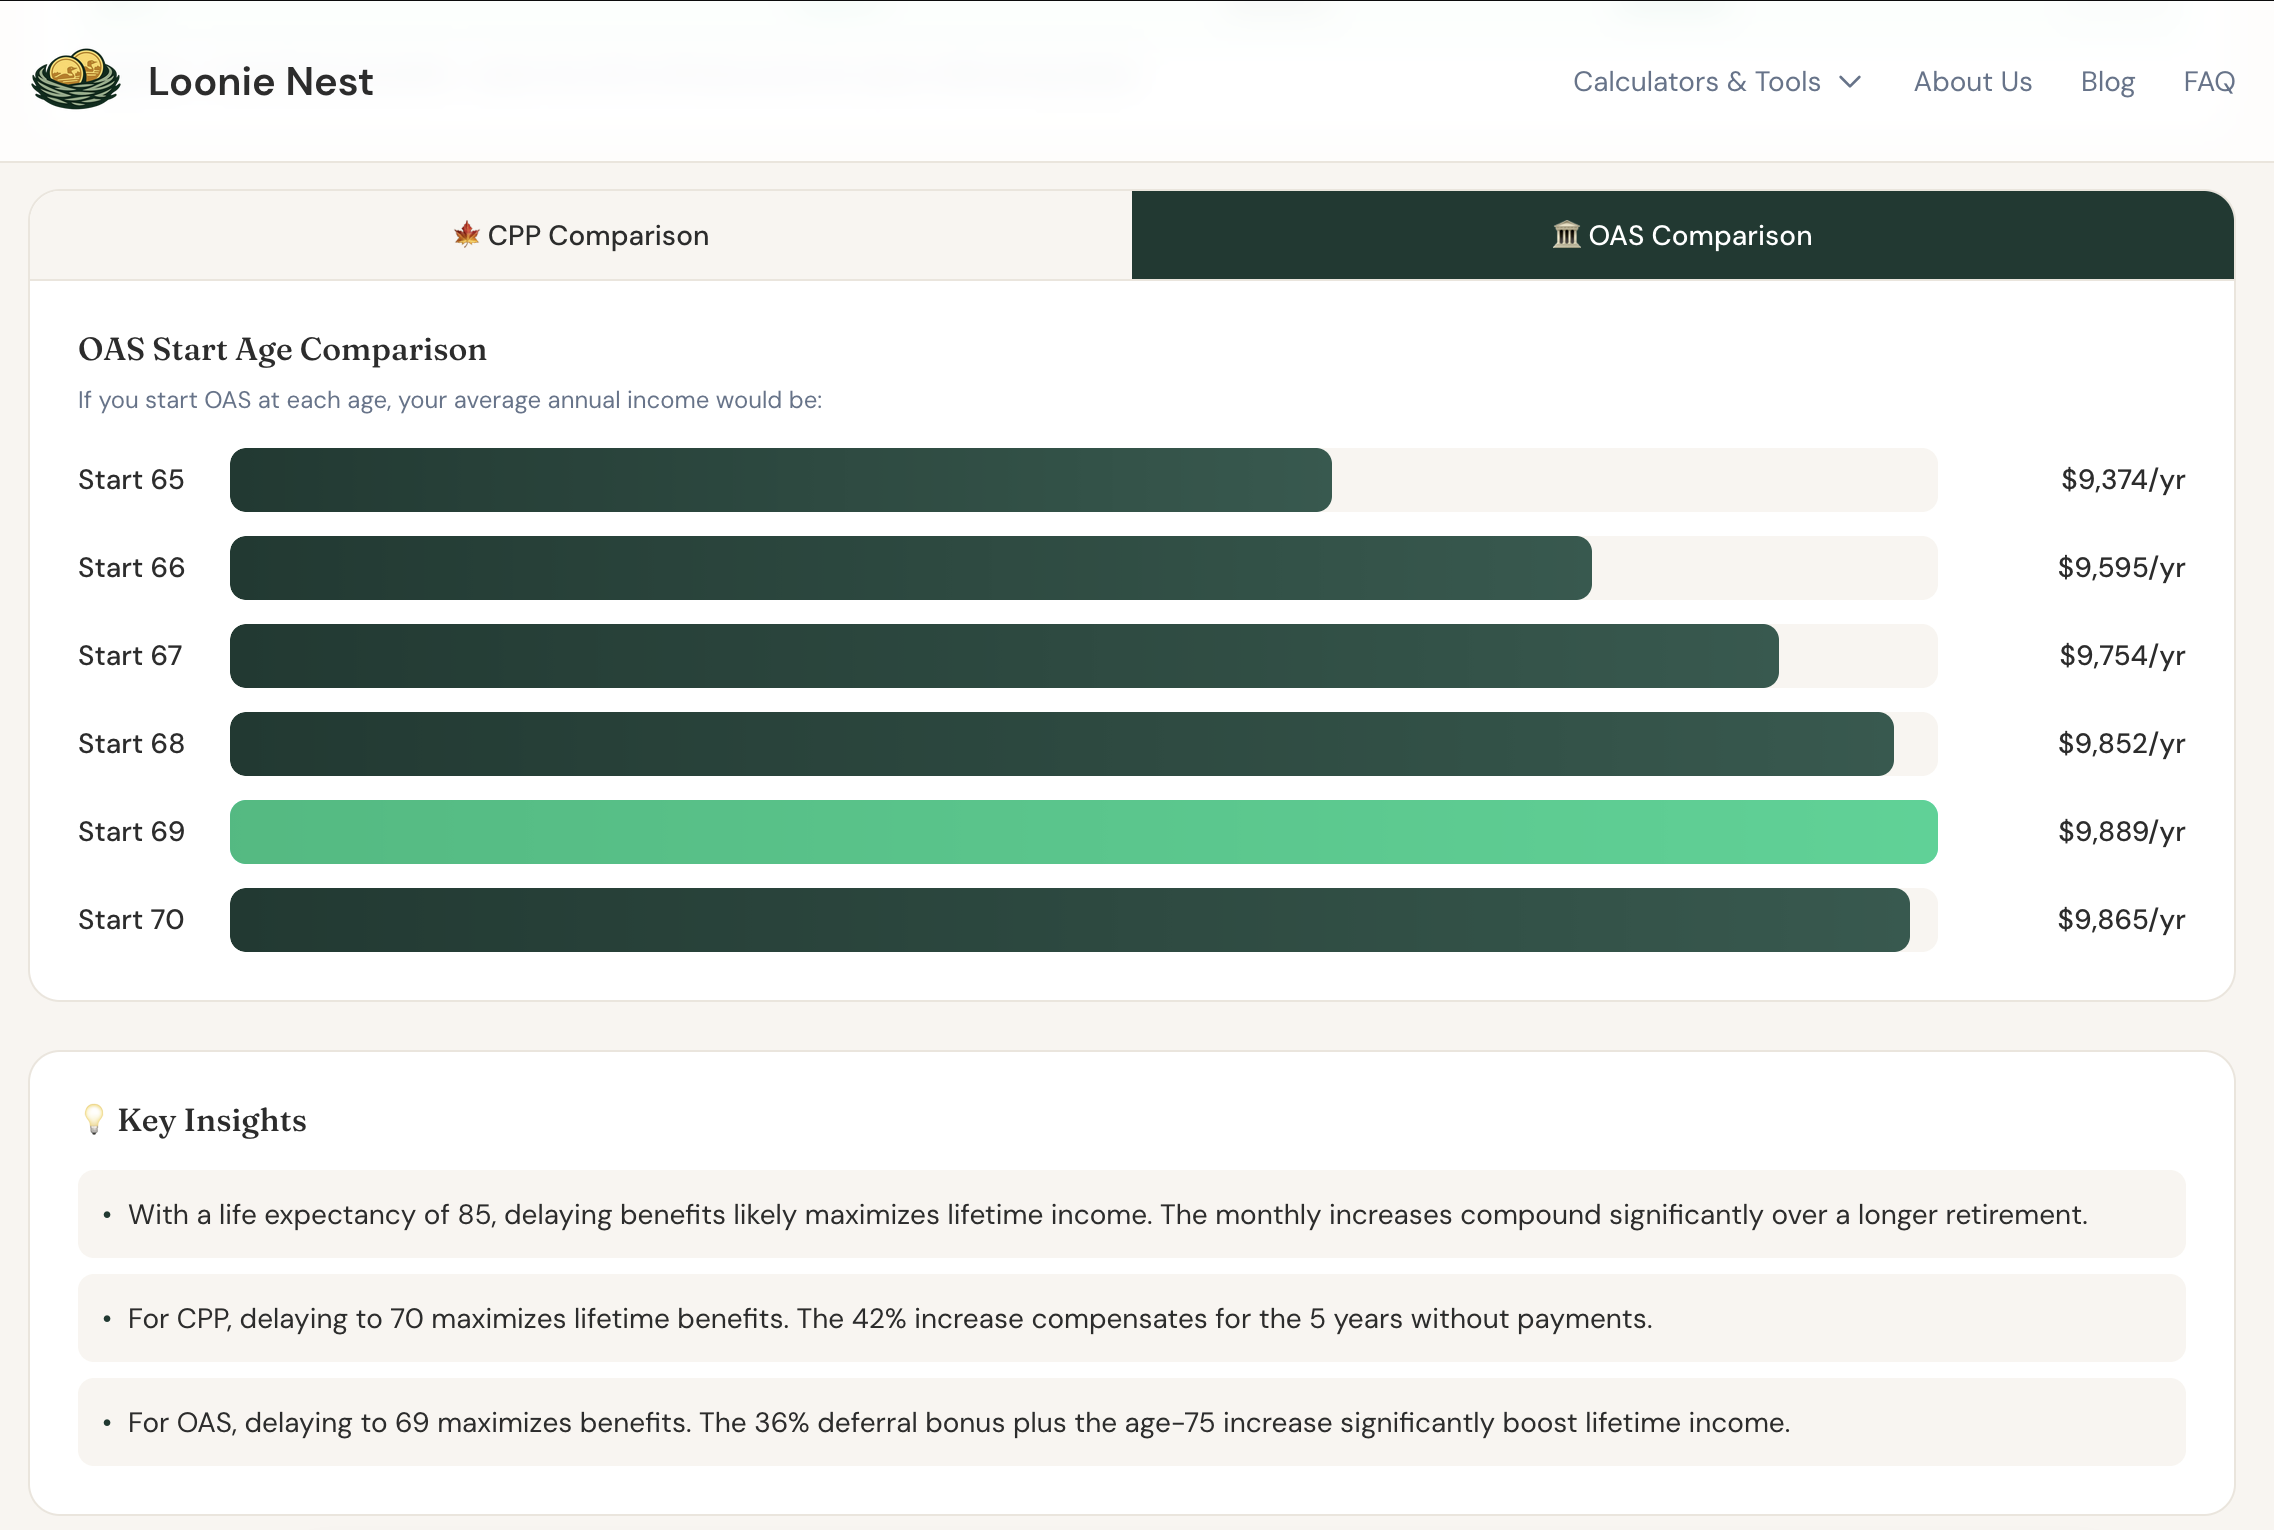Click the "OAS Start Age Comparison" heading
This screenshot has height=1530, width=2274.
(x=282, y=350)
